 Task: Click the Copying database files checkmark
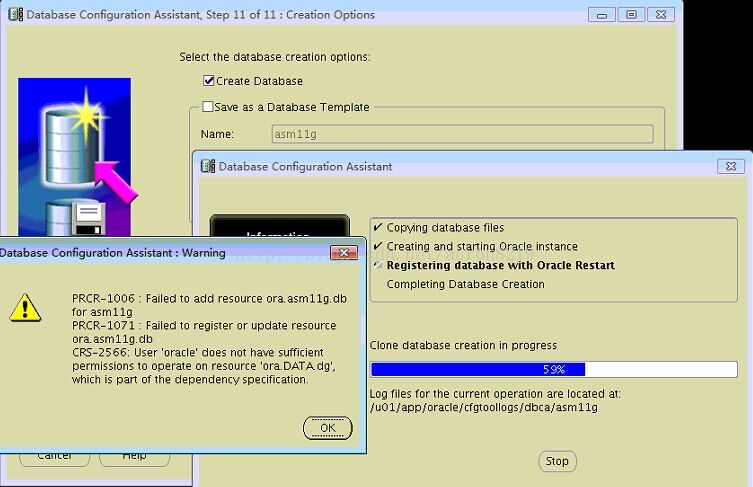[378, 227]
